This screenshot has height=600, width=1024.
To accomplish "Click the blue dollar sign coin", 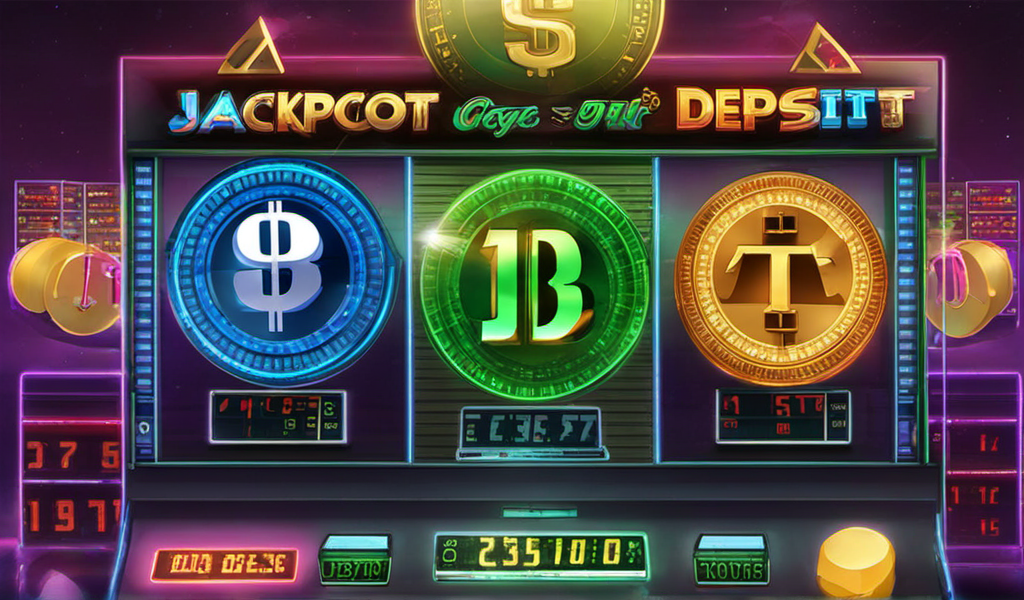I will [281, 270].
